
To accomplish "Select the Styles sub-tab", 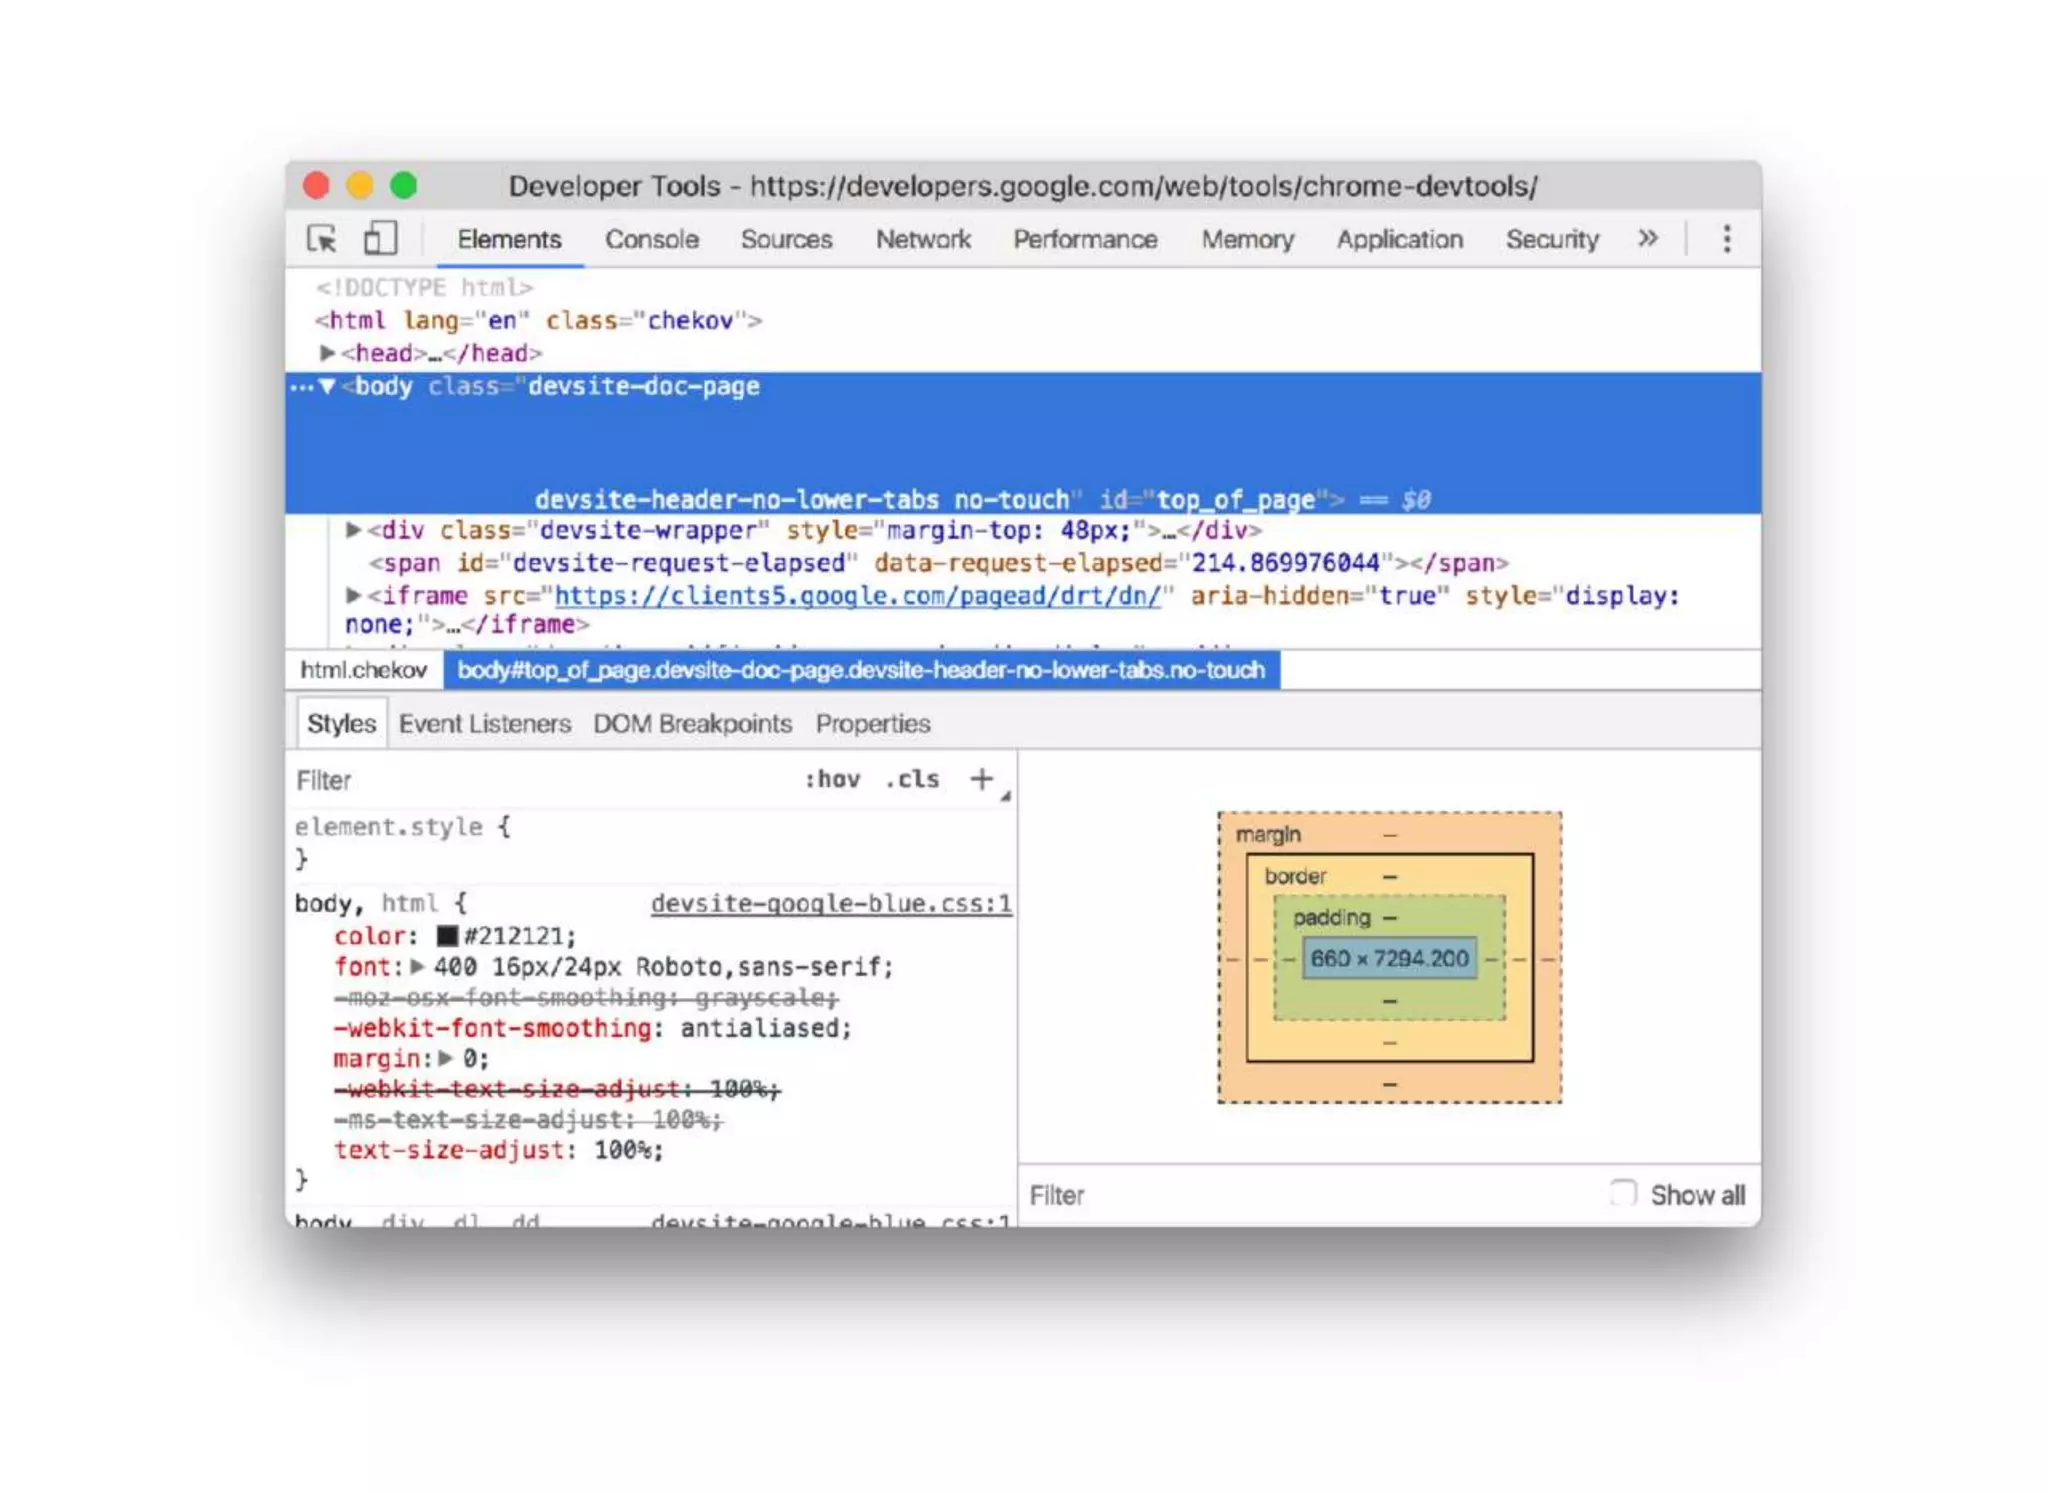I will tap(341, 723).
